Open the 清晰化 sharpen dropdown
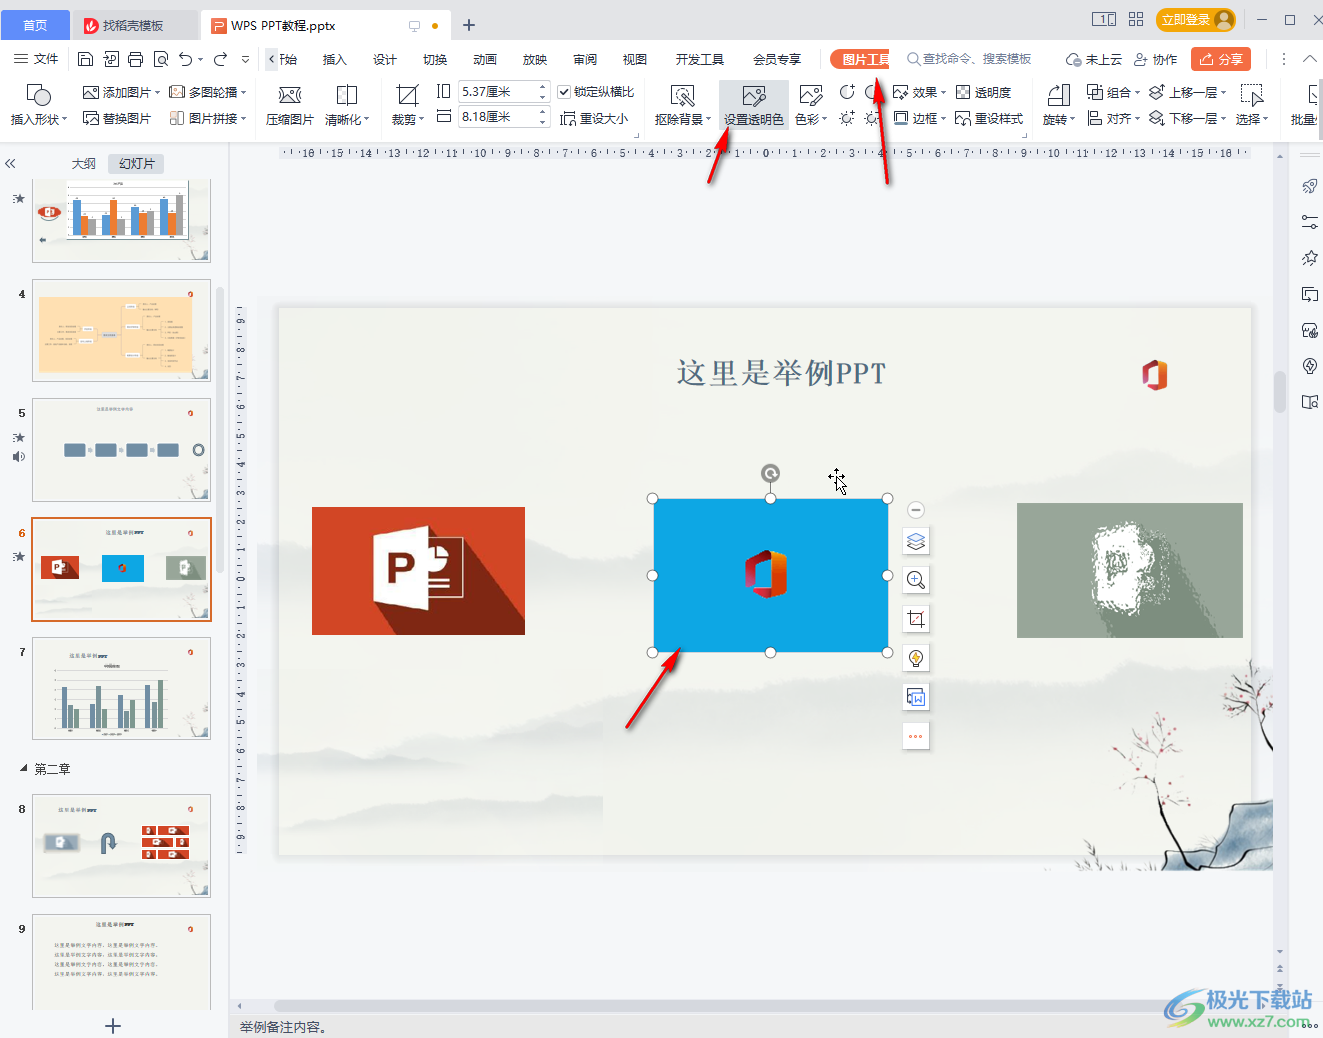Viewport: 1323px width, 1038px height. point(347,105)
